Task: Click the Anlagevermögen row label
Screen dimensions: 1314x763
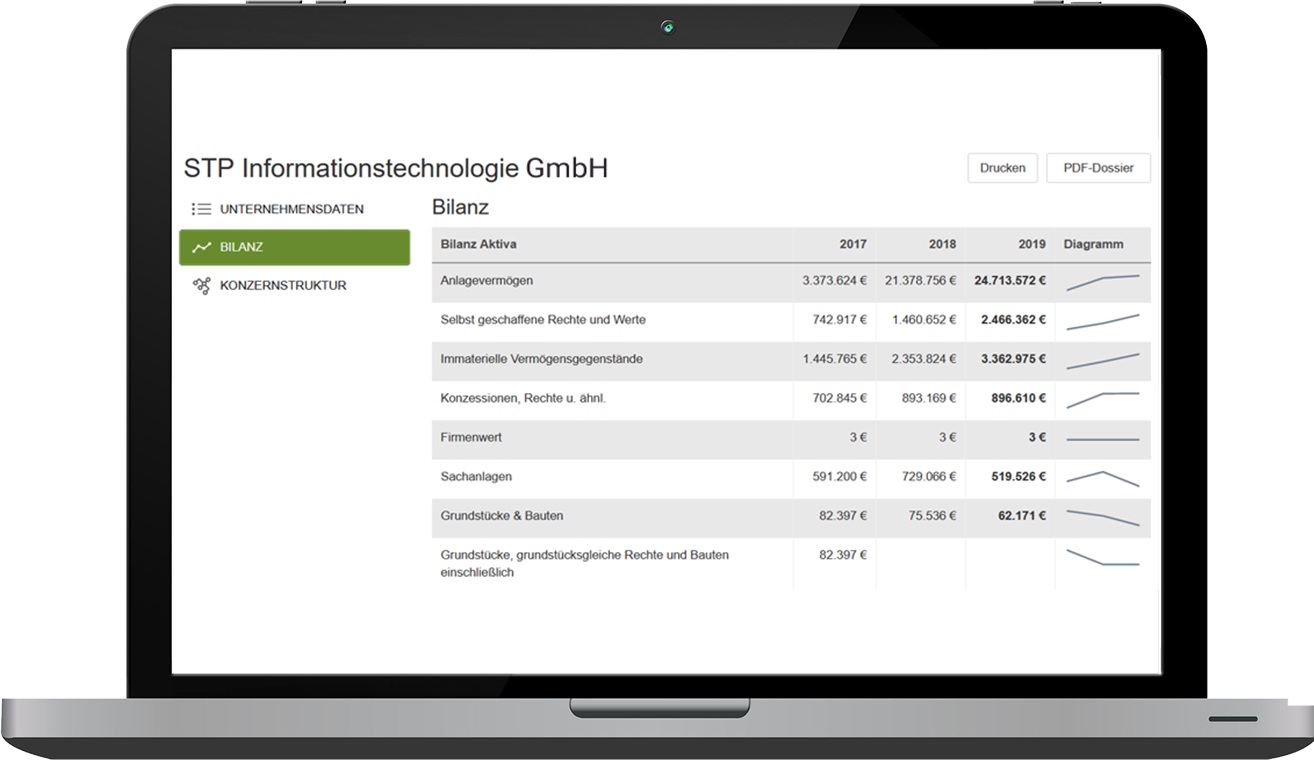Action: coord(487,281)
